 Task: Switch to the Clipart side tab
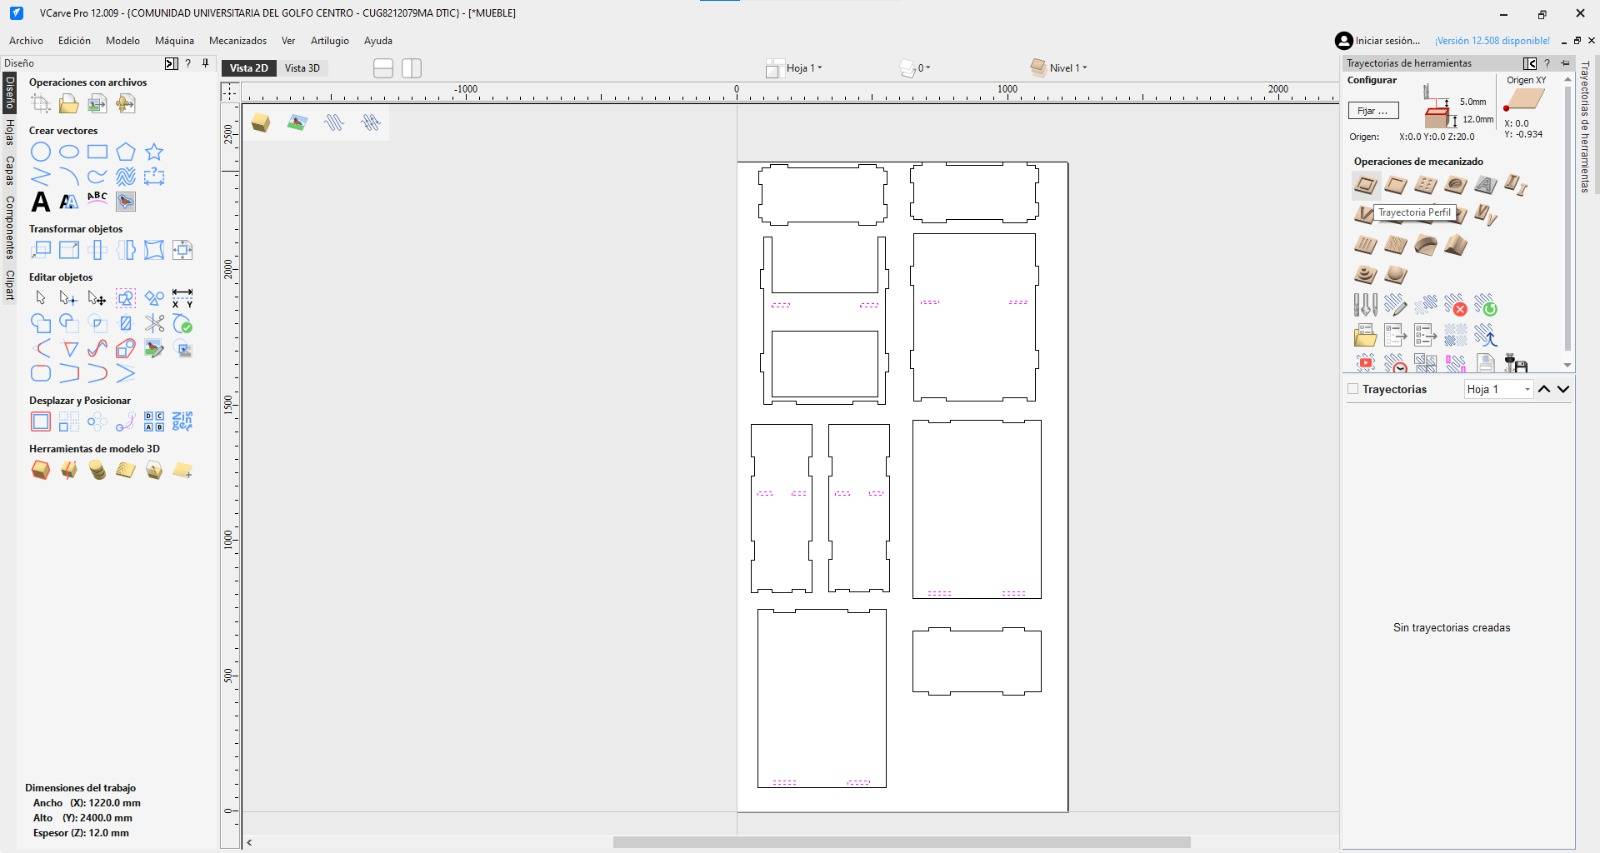pos(10,285)
